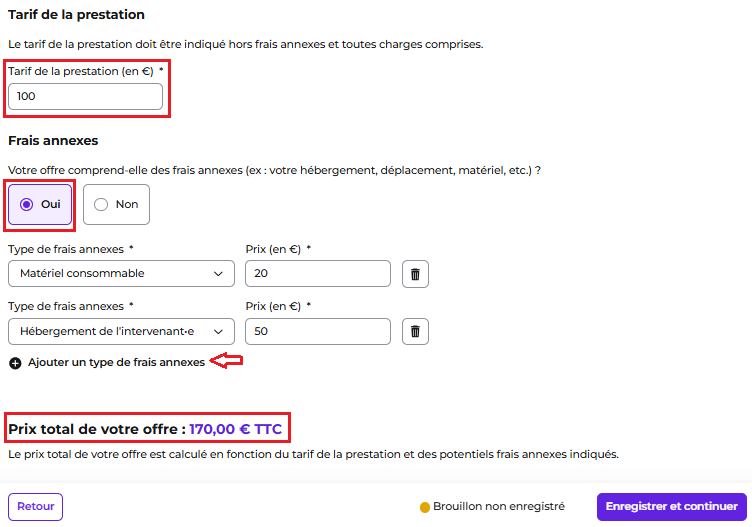Click the Brouillon non enregistré status text

pos(499,506)
